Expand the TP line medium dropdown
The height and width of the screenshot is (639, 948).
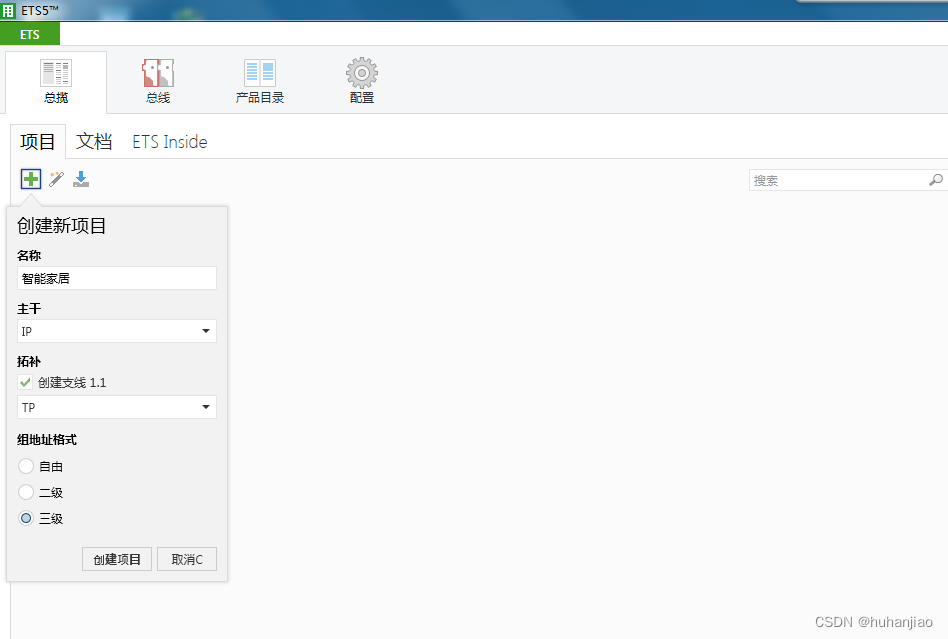[x=205, y=407]
